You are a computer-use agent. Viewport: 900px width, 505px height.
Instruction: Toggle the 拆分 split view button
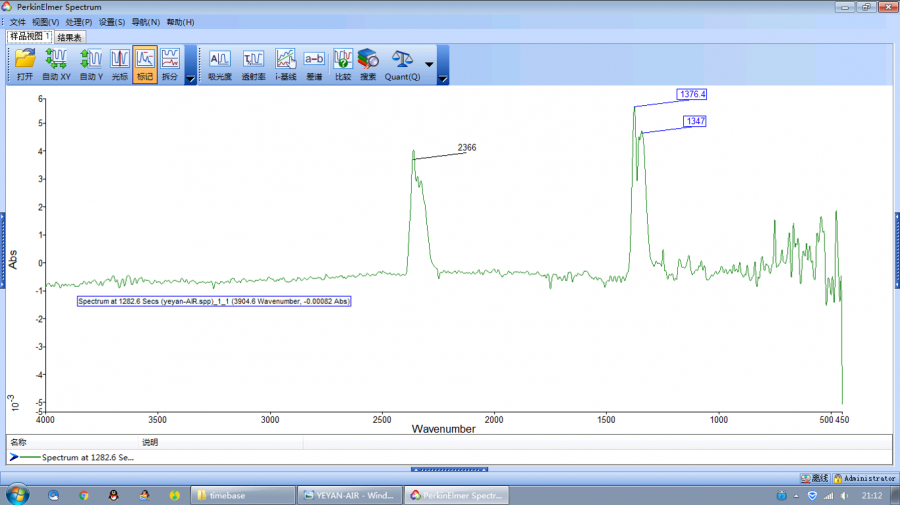tap(170, 63)
